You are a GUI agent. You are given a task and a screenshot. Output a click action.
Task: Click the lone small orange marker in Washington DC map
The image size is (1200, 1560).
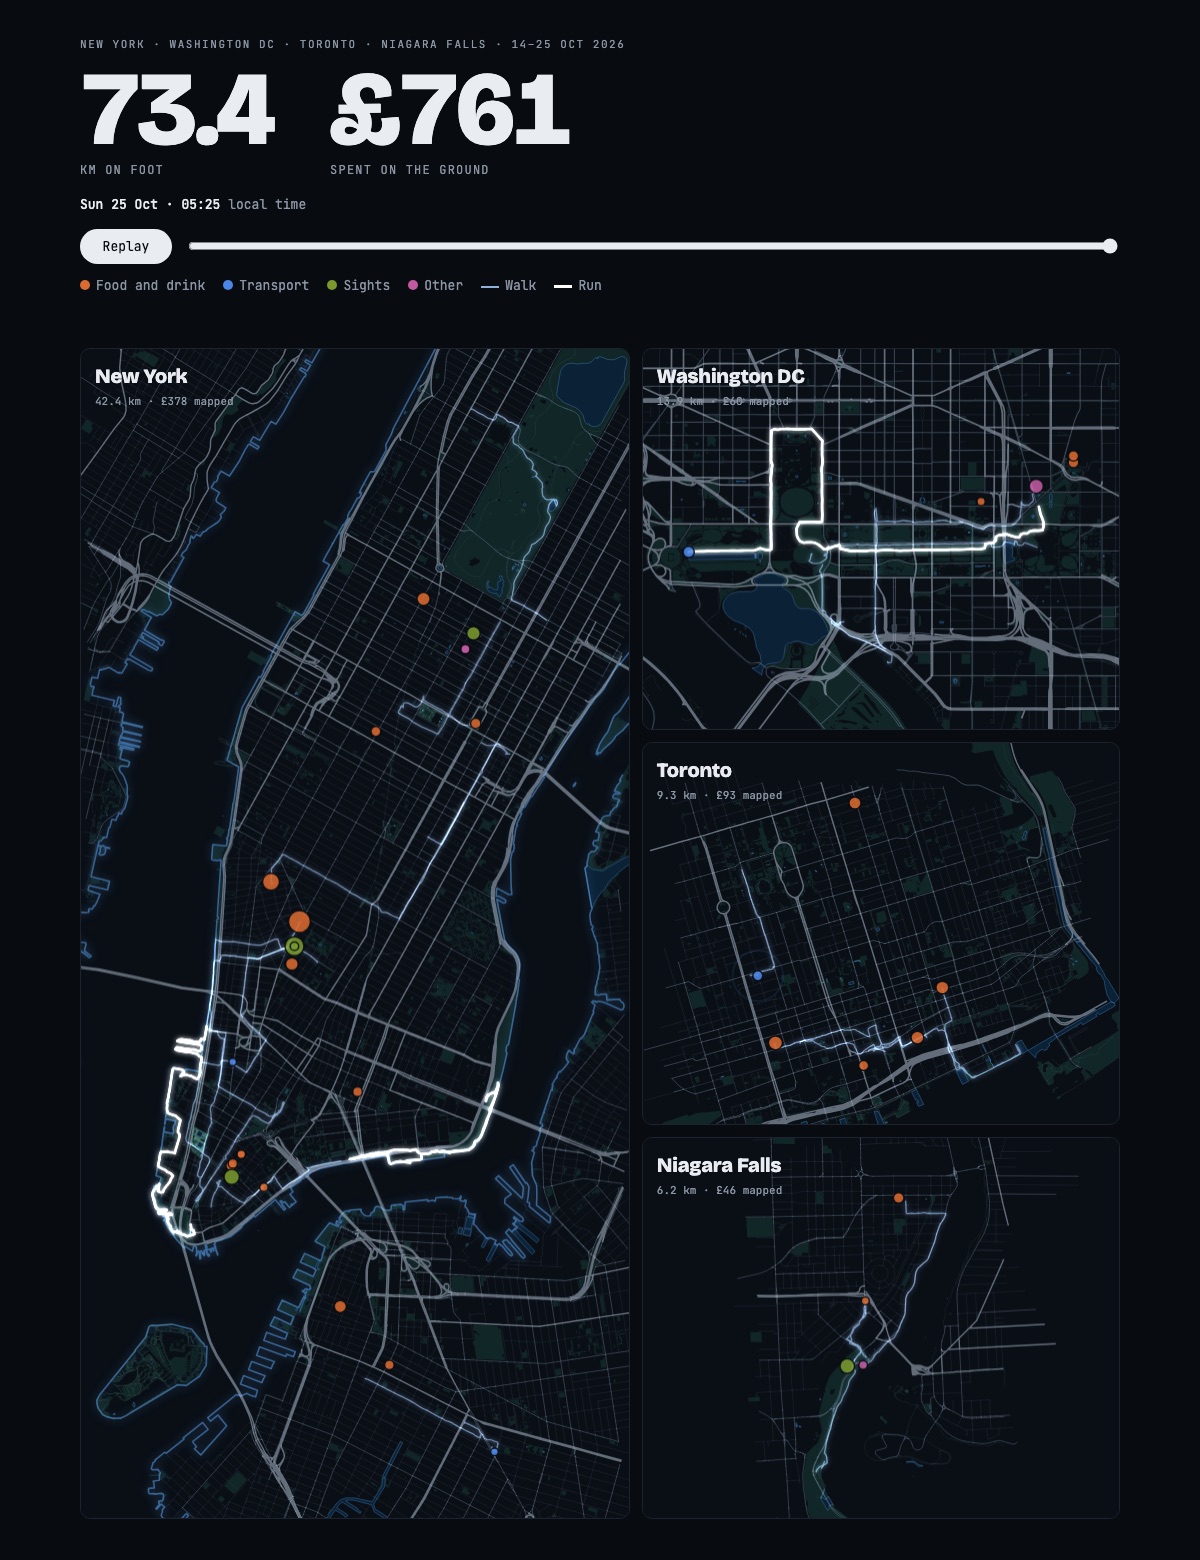tap(981, 501)
